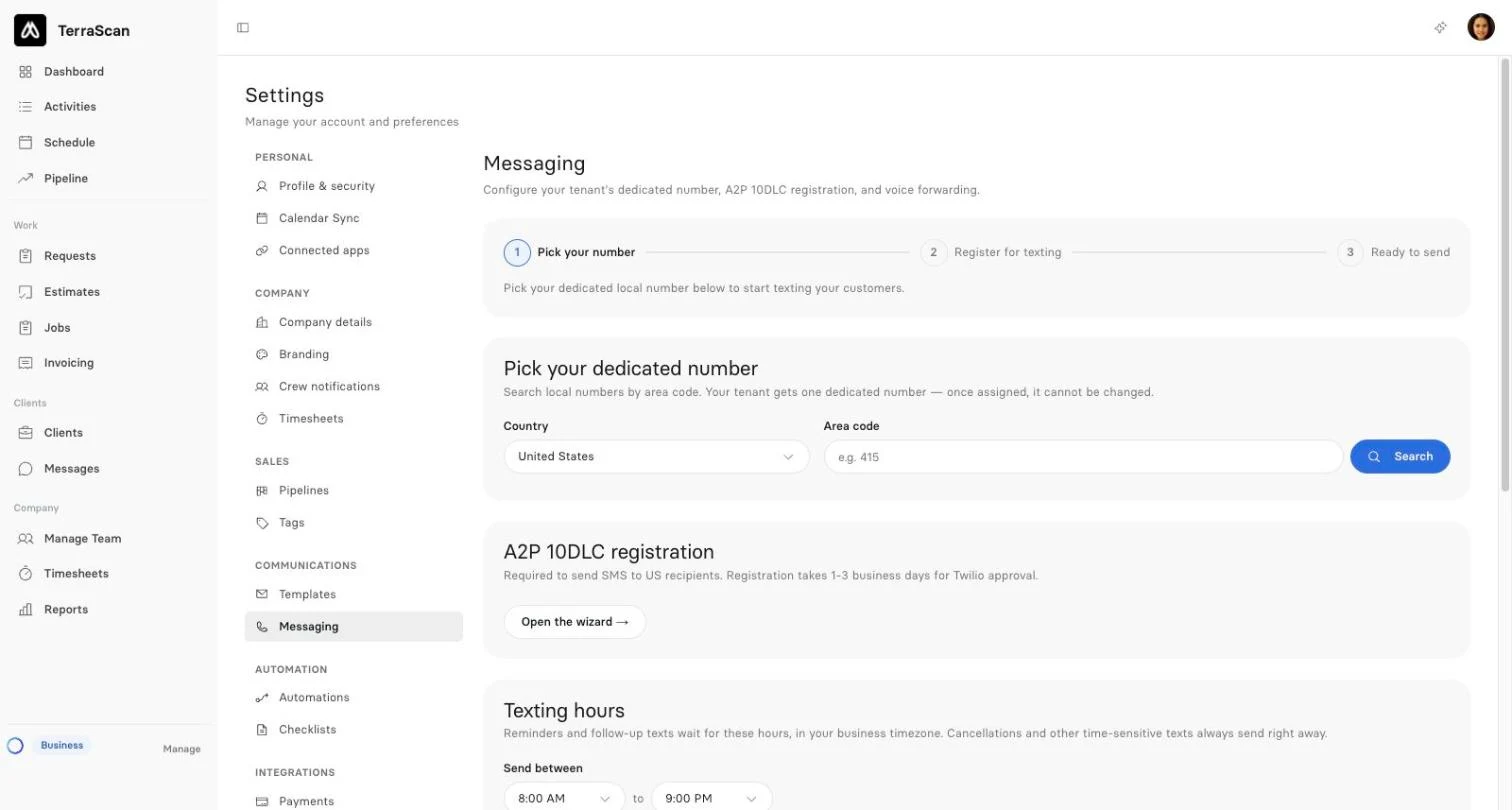Viewport: 1512px width, 810px height.
Task: Click the Reports bar chart icon
Action: point(26,610)
